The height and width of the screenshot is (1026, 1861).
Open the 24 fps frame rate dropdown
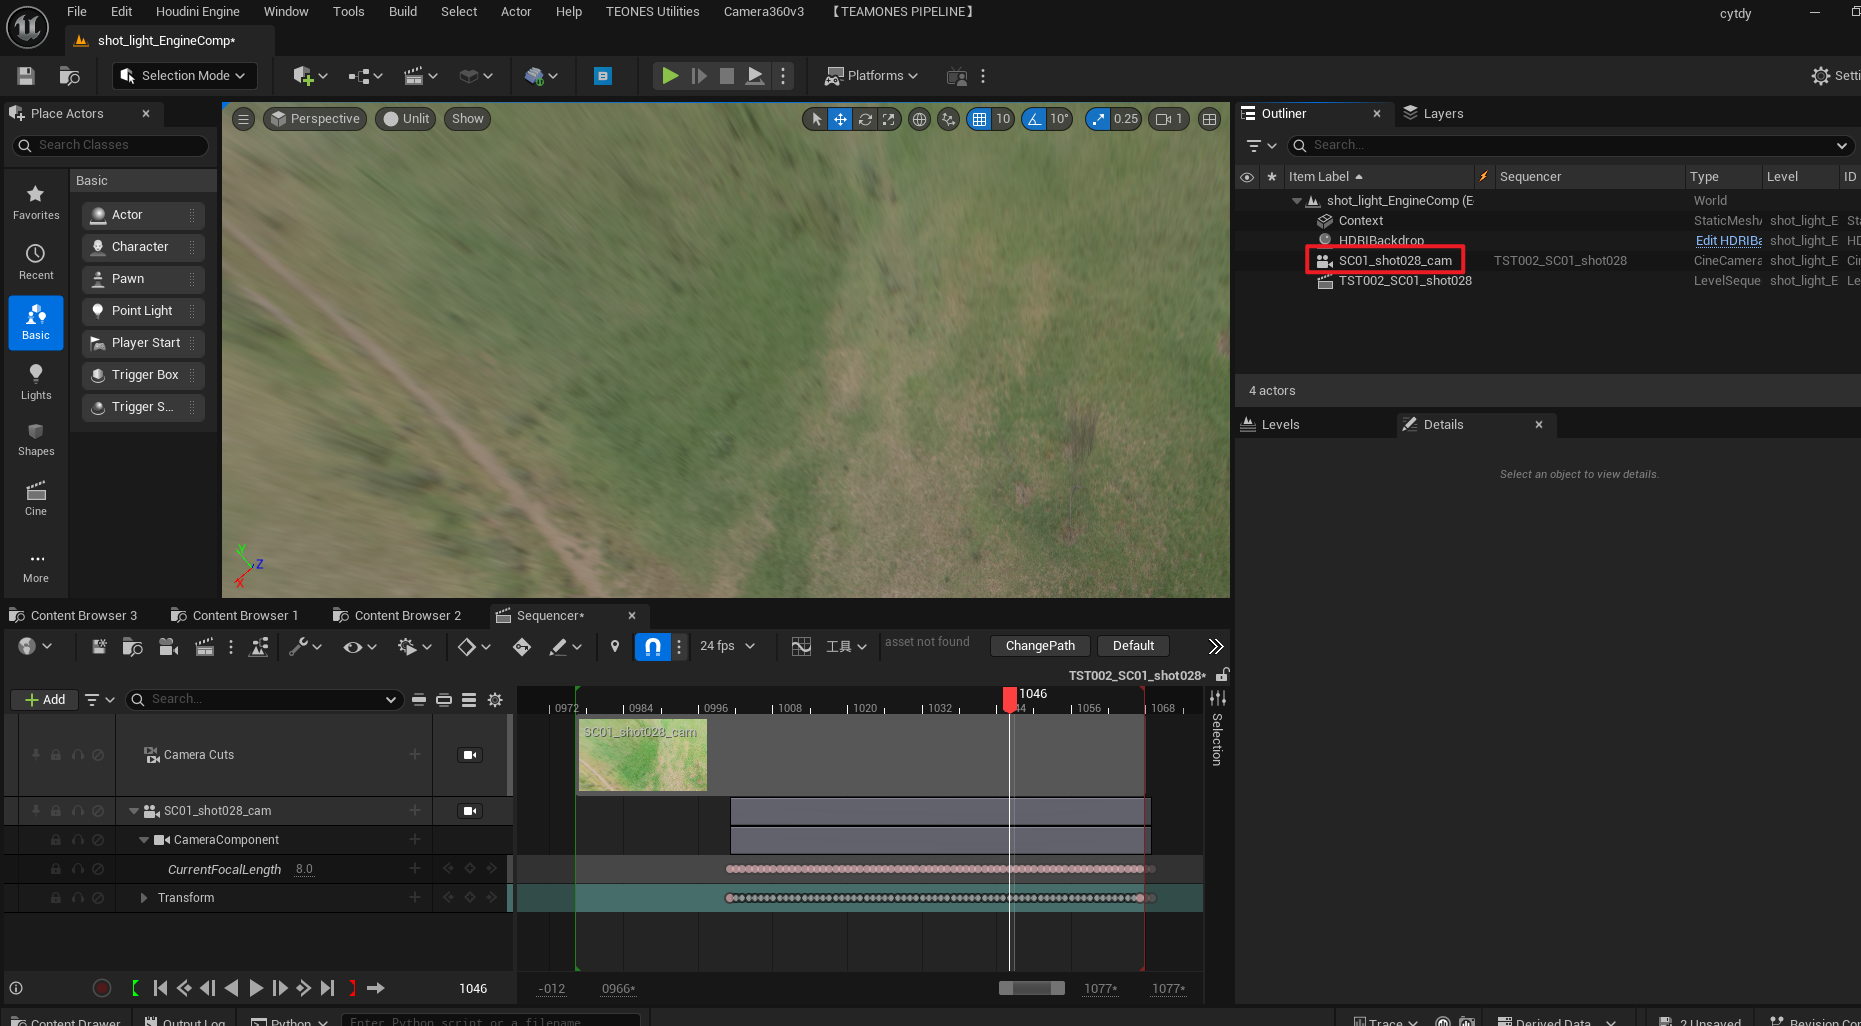click(x=727, y=646)
